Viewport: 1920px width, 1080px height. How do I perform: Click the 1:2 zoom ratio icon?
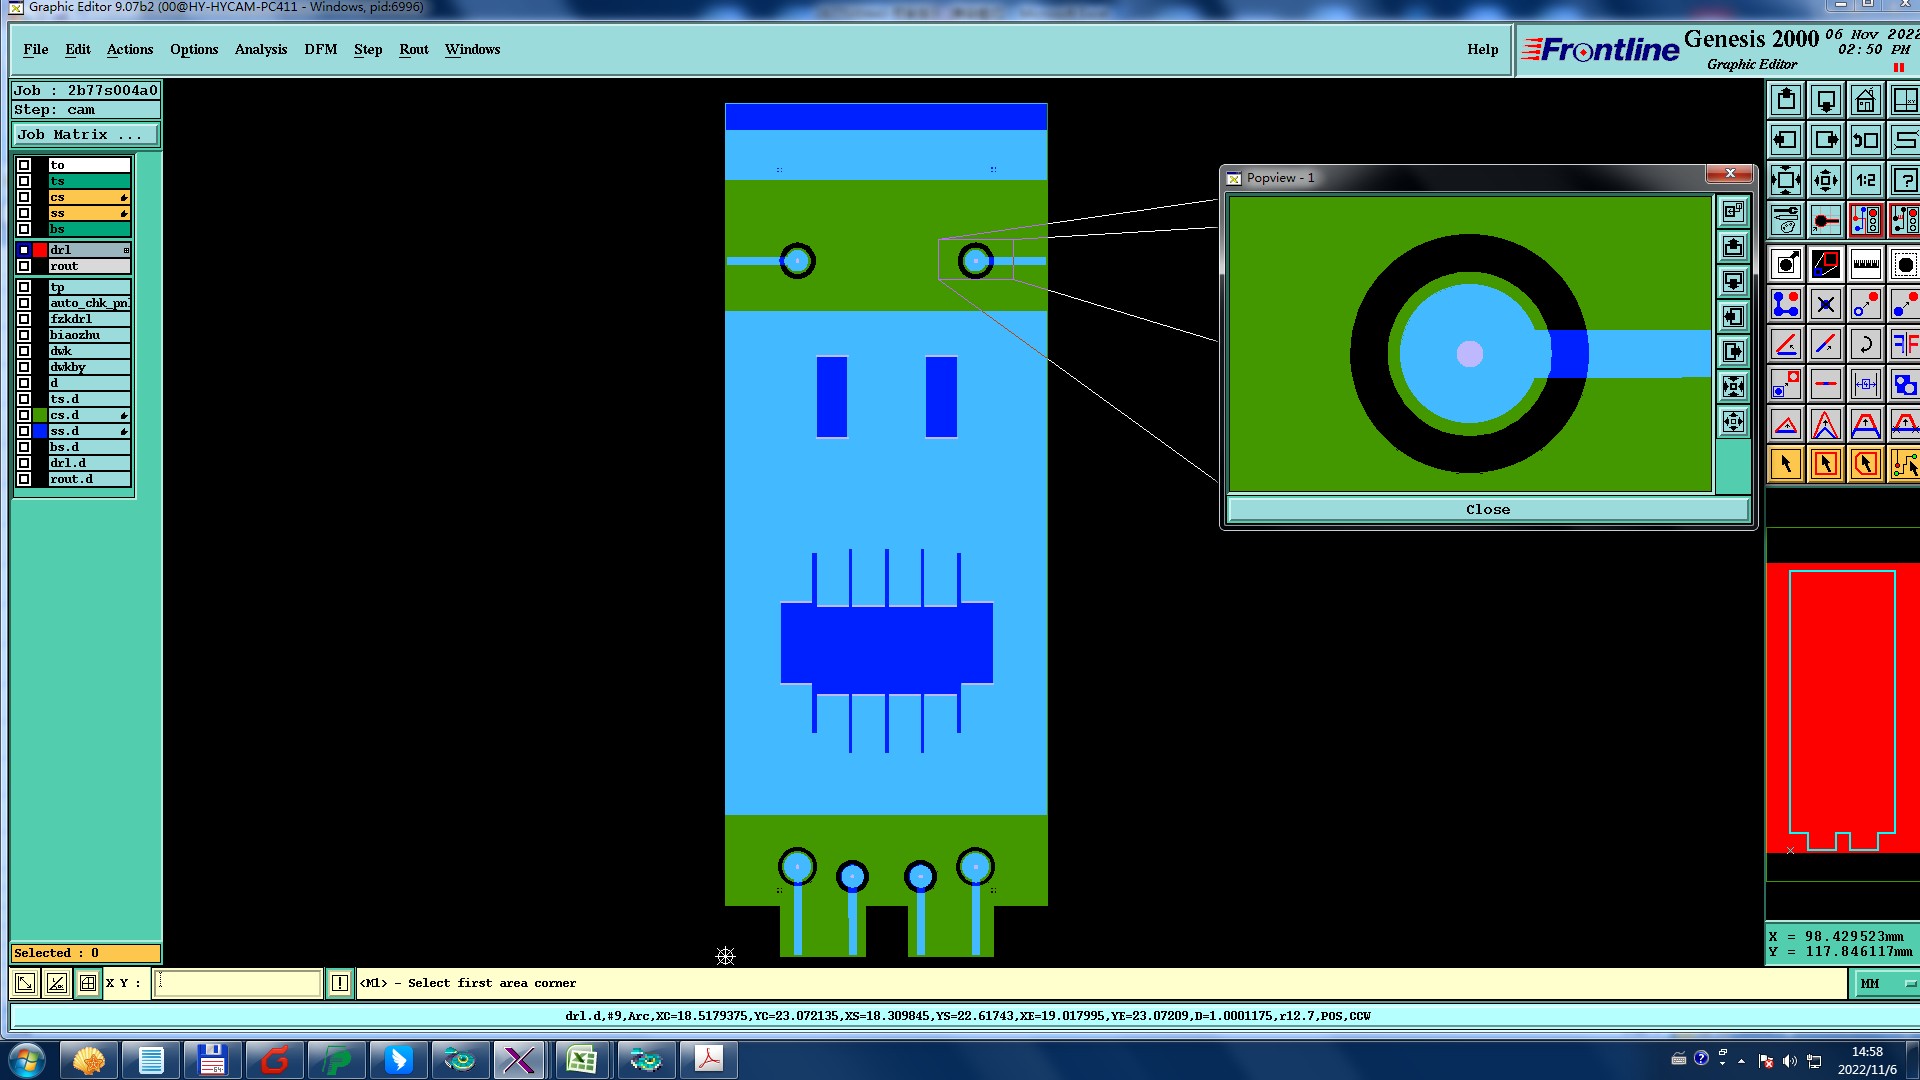tap(1865, 181)
